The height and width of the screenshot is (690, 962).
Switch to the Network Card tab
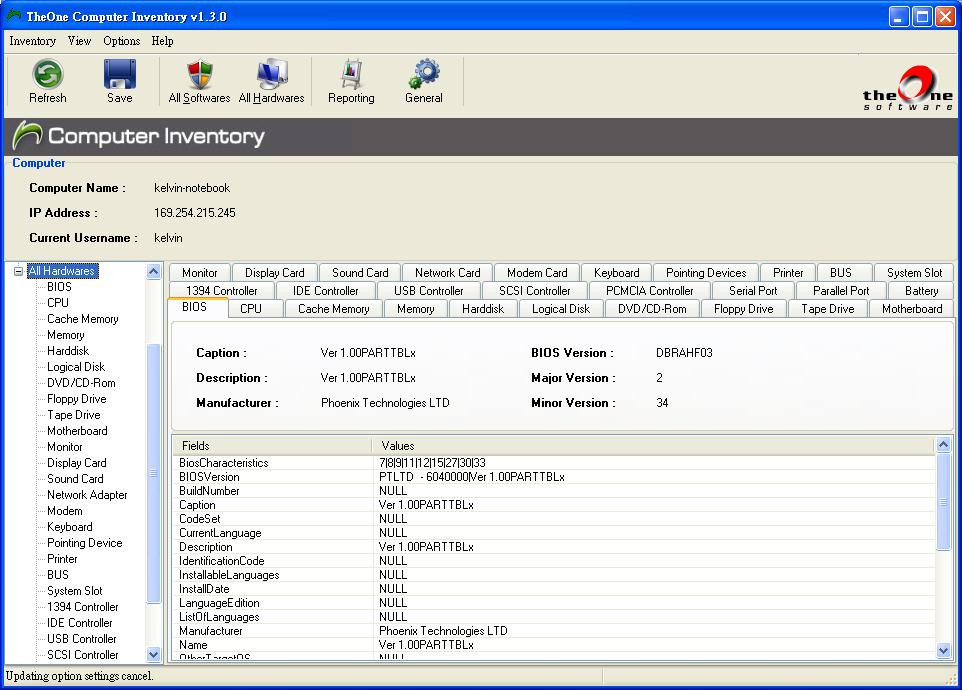[447, 273]
